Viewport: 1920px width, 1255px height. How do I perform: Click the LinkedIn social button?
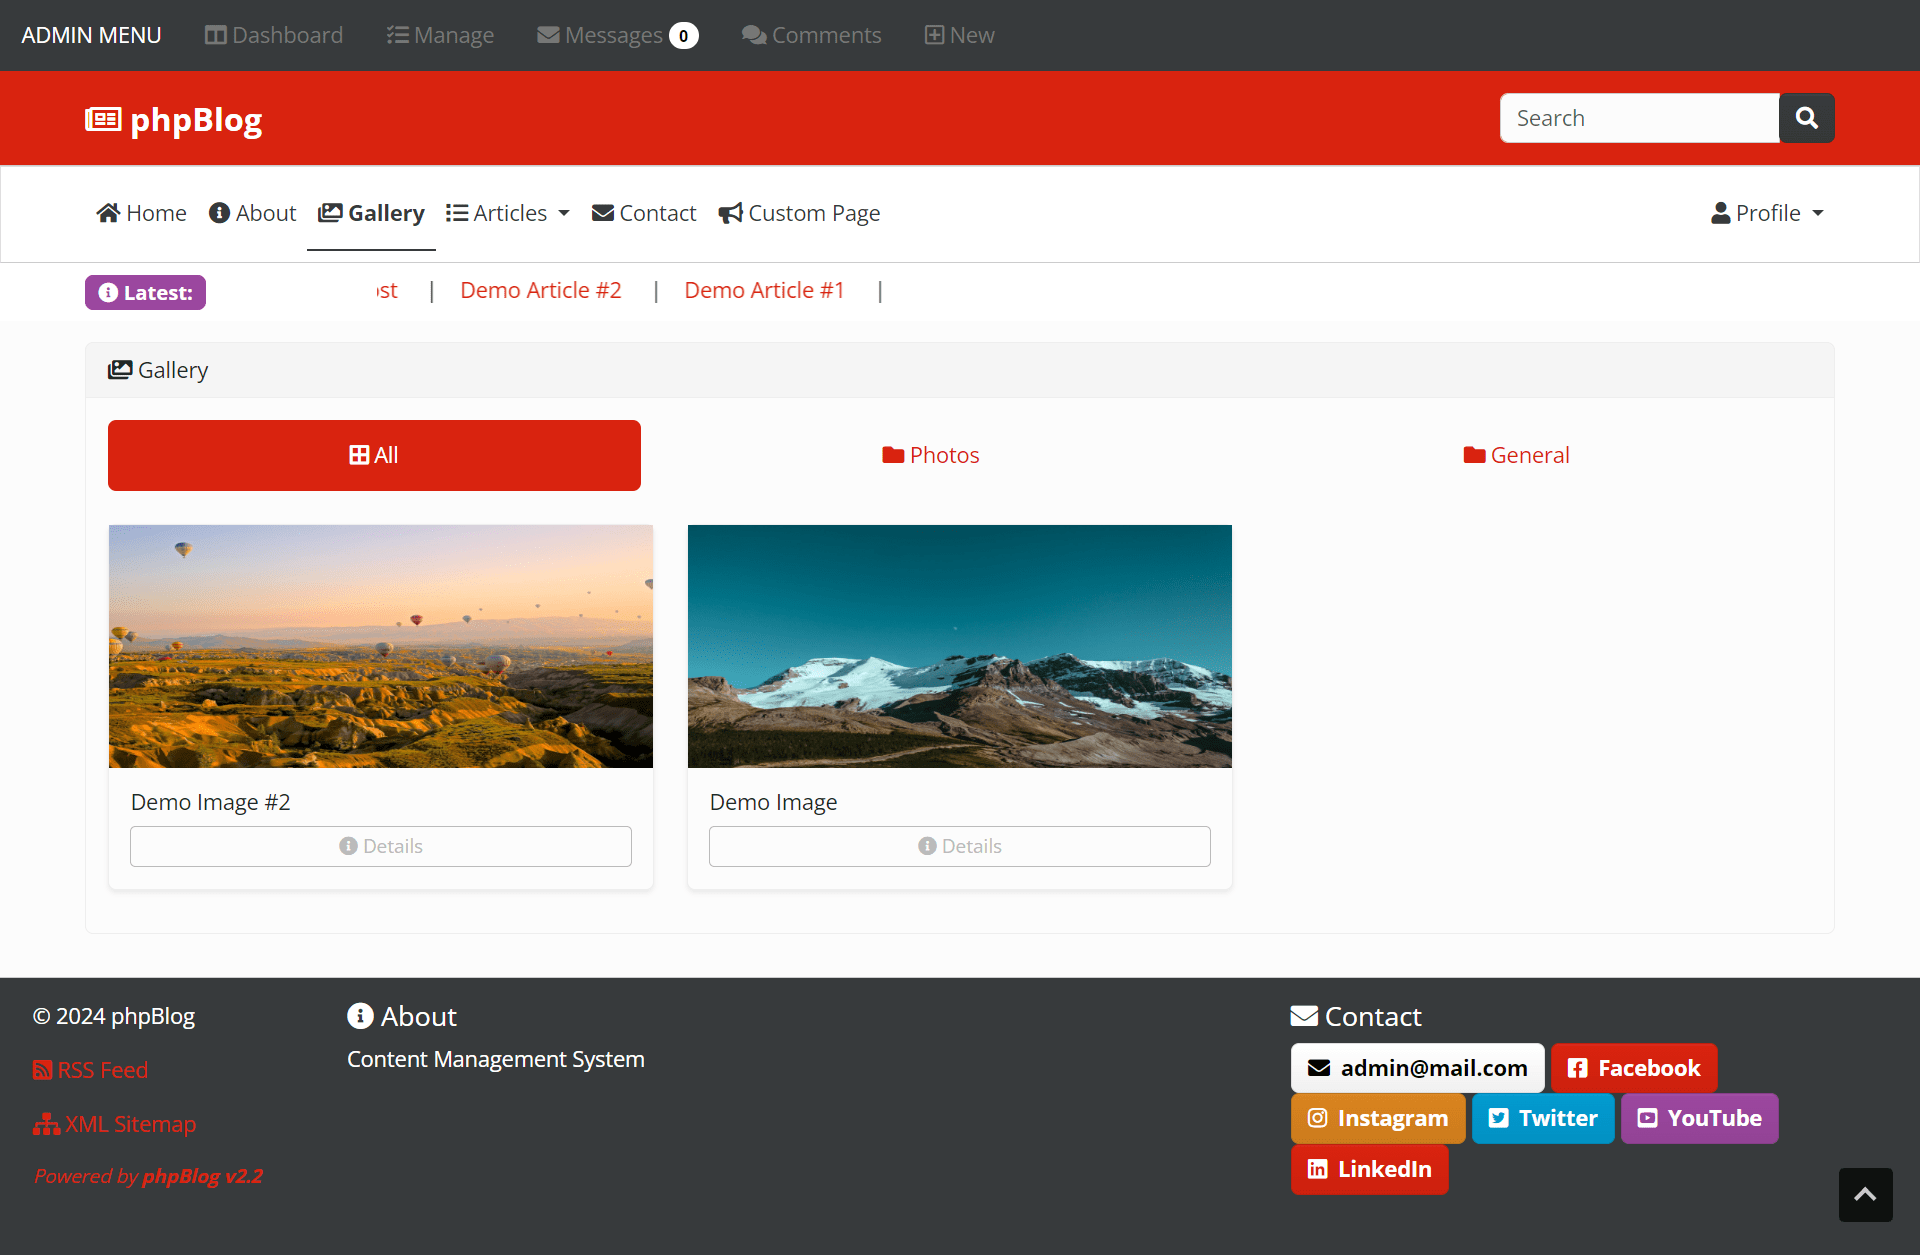click(x=1369, y=1169)
